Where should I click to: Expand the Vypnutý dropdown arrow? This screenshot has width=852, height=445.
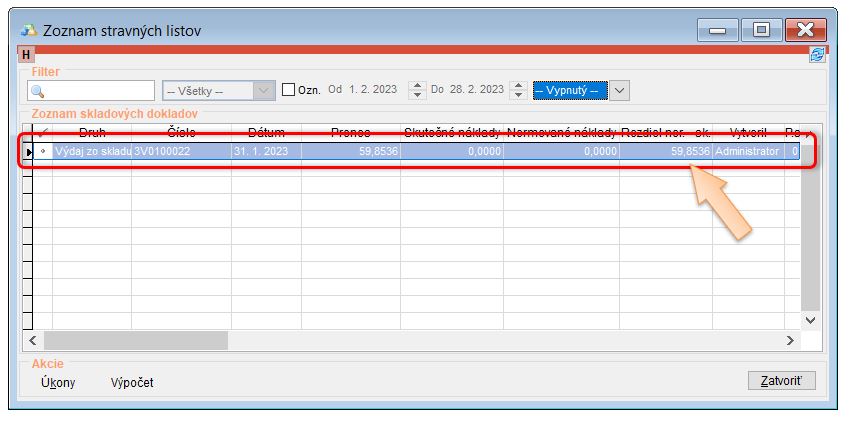click(620, 91)
